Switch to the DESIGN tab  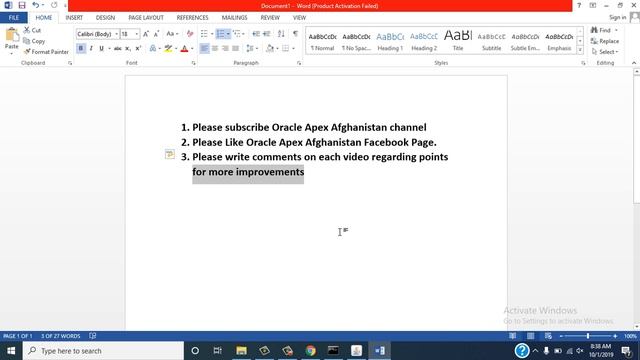coord(105,18)
